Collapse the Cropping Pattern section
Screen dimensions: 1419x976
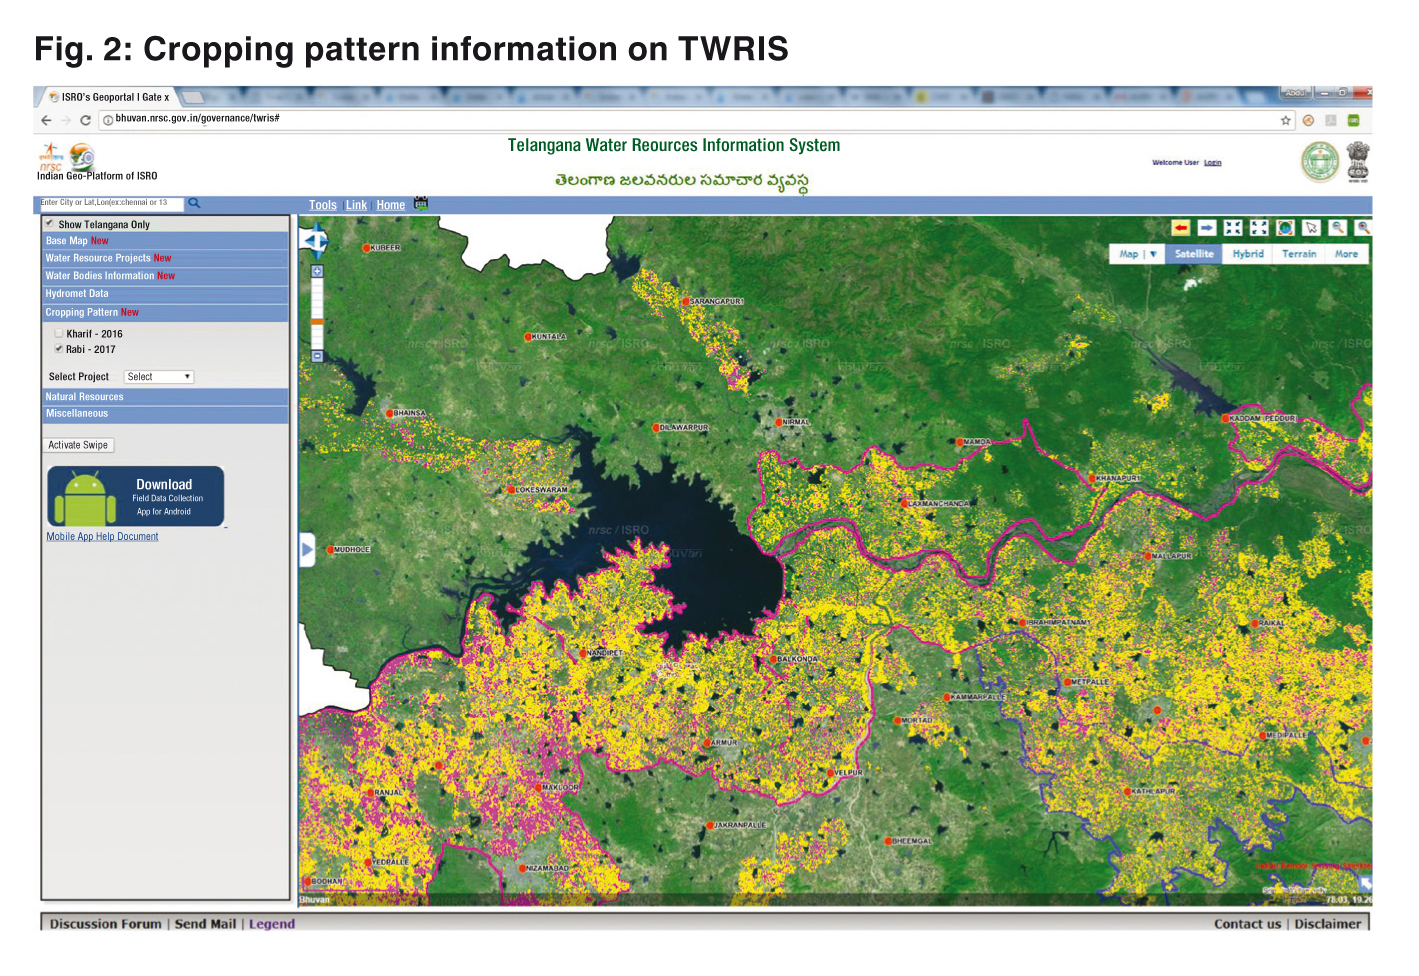pyautogui.click(x=165, y=312)
